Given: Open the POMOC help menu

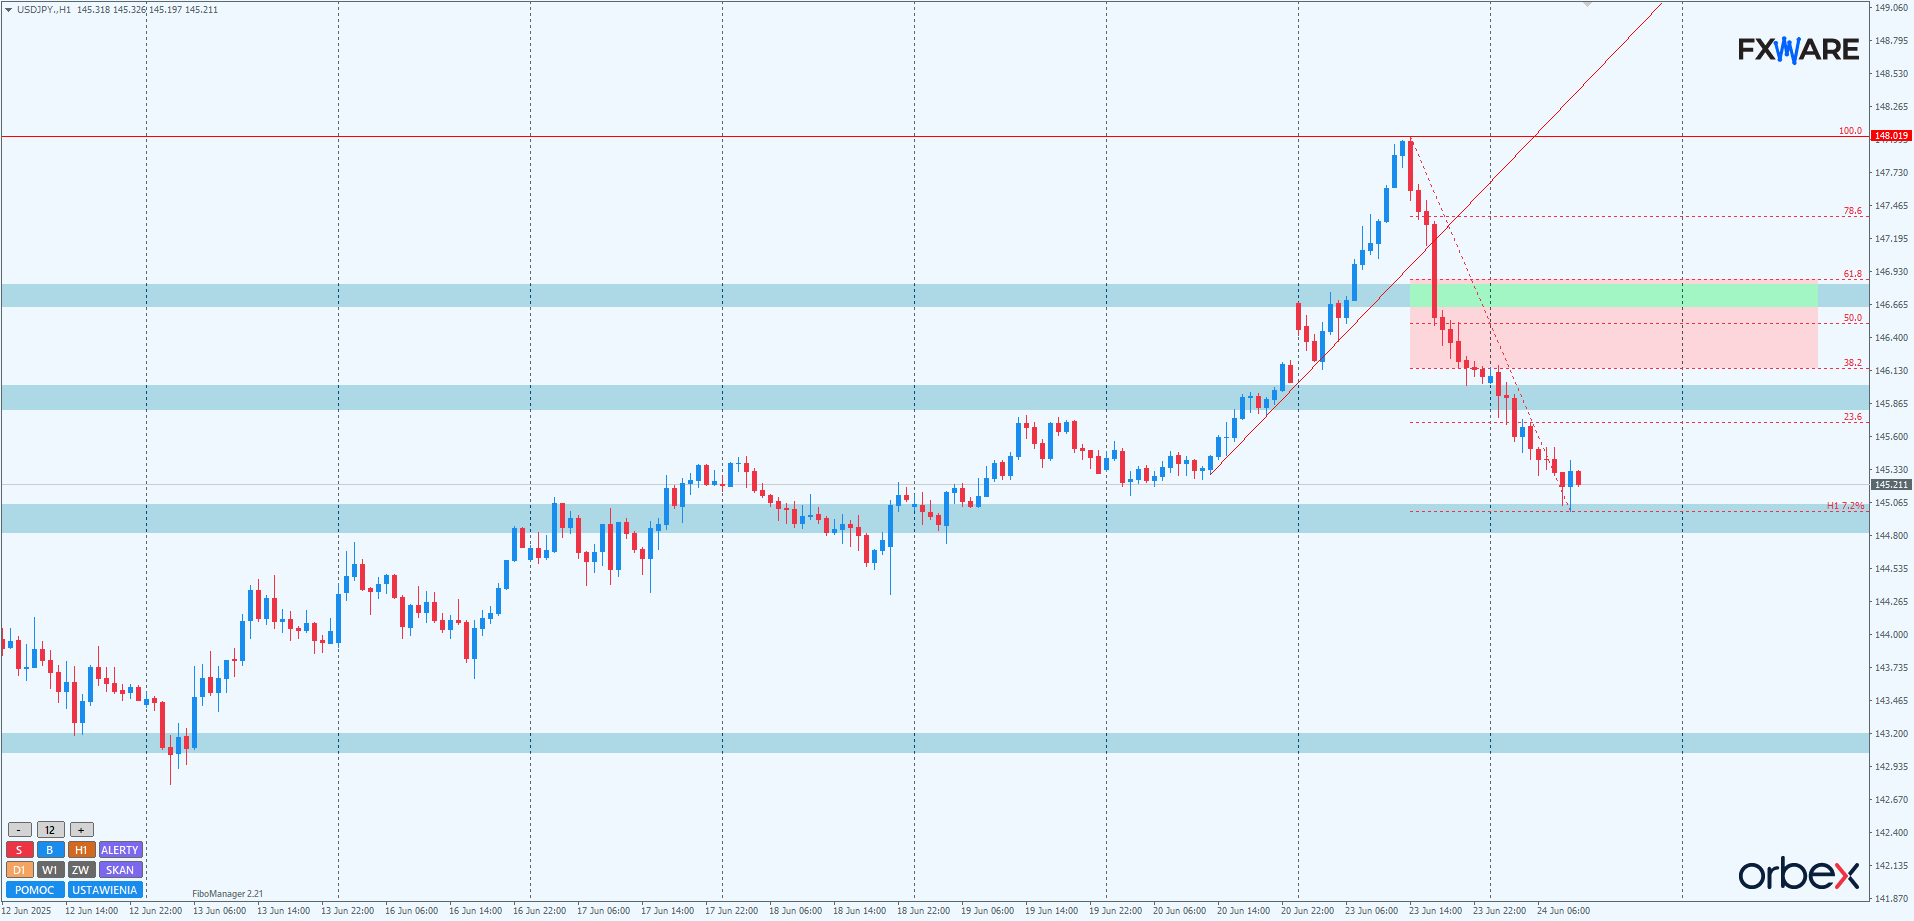Looking at the screenshot, I should tap(35, 890).
